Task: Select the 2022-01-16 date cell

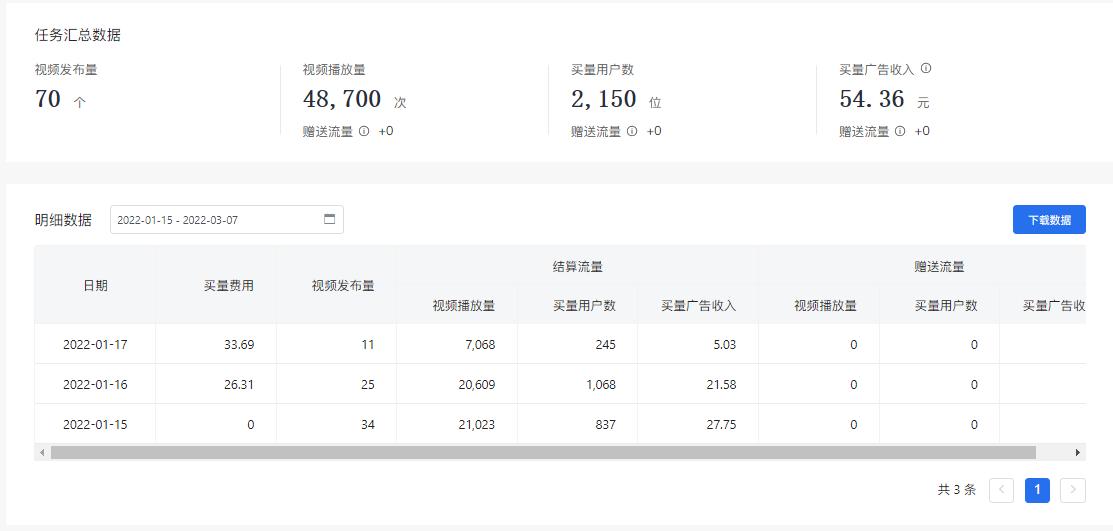Action: point(95,384)
